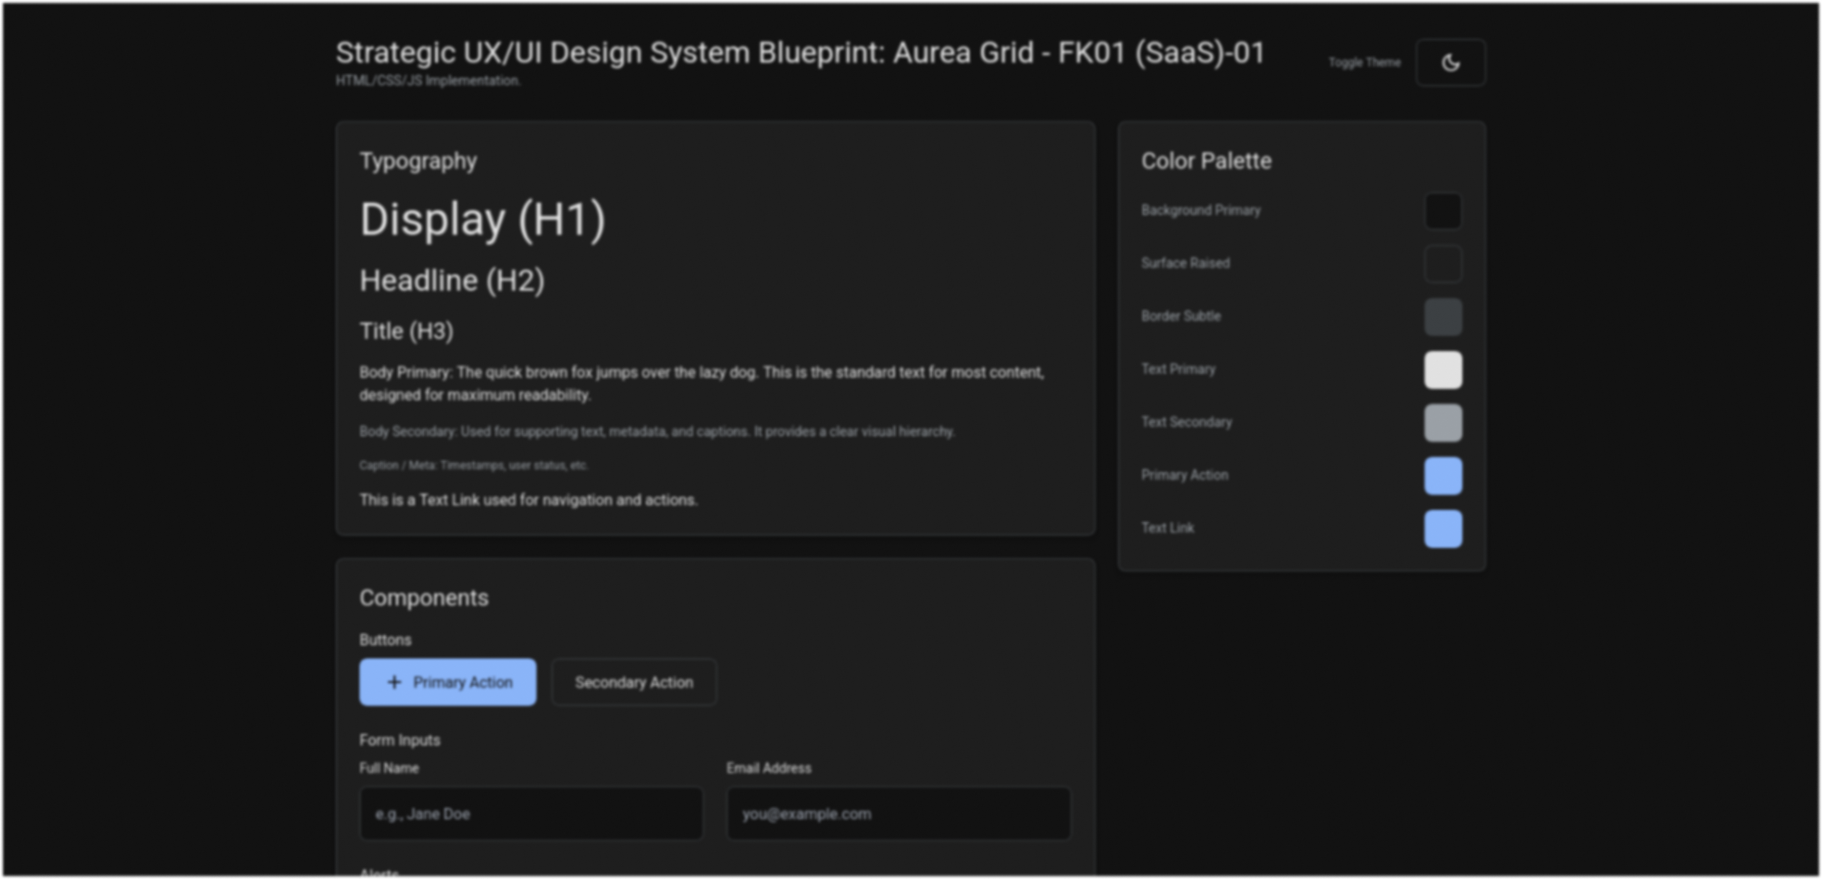Click the Display (H1) heading sample
This screenshot has width=1822, height=879.
[x=482, y=220]
